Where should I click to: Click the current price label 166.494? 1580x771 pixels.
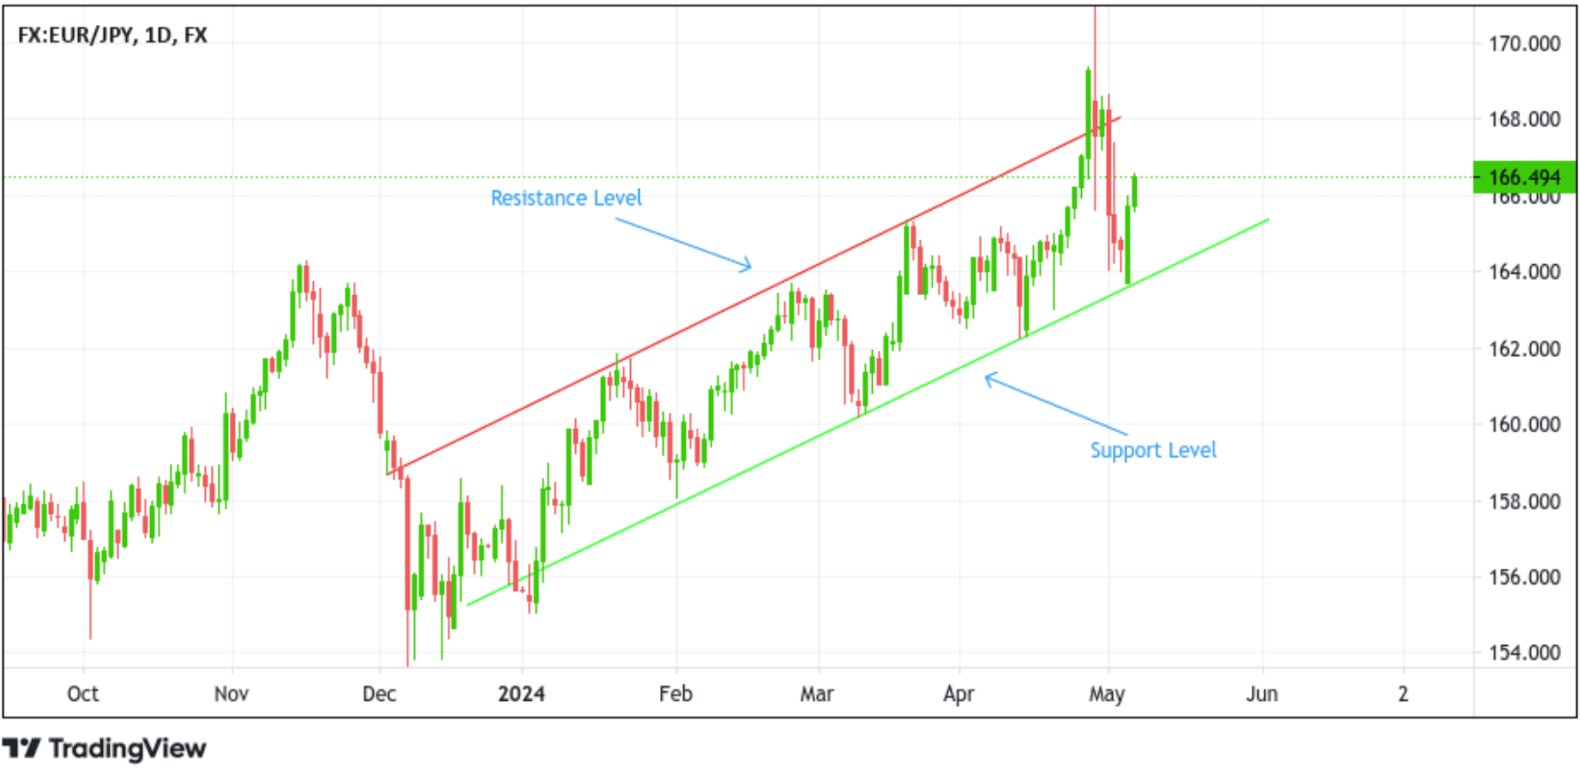point(1524,177)
